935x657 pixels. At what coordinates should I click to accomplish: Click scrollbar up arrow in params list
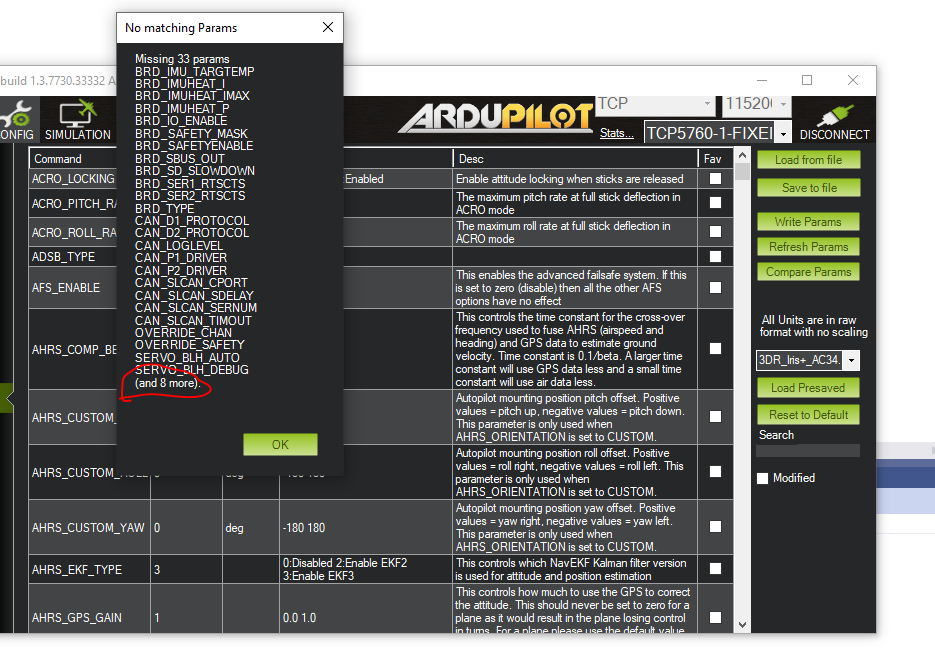(x=742, y=156)
